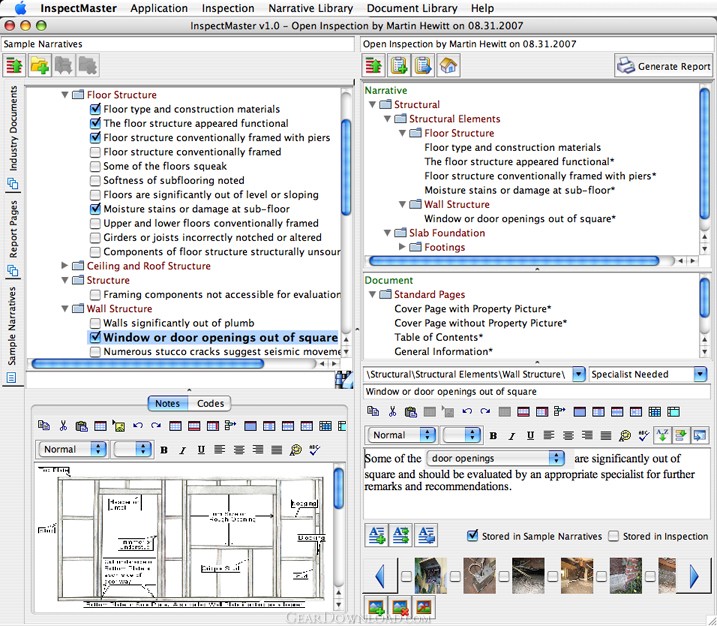The image size is (717, 626).
Task: Click Copy icon in the Notes editor toolbar
Action: (x=44, y=426)
